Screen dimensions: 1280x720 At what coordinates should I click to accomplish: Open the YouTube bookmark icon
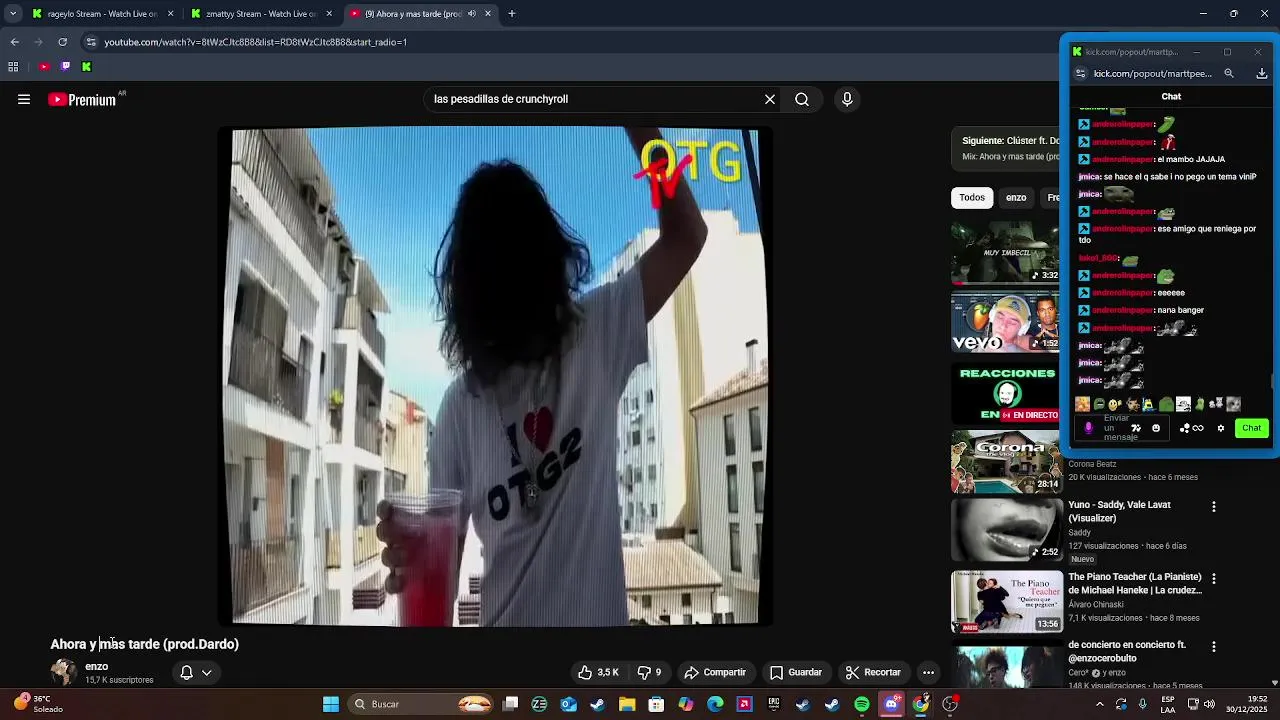tap(44, 67)
